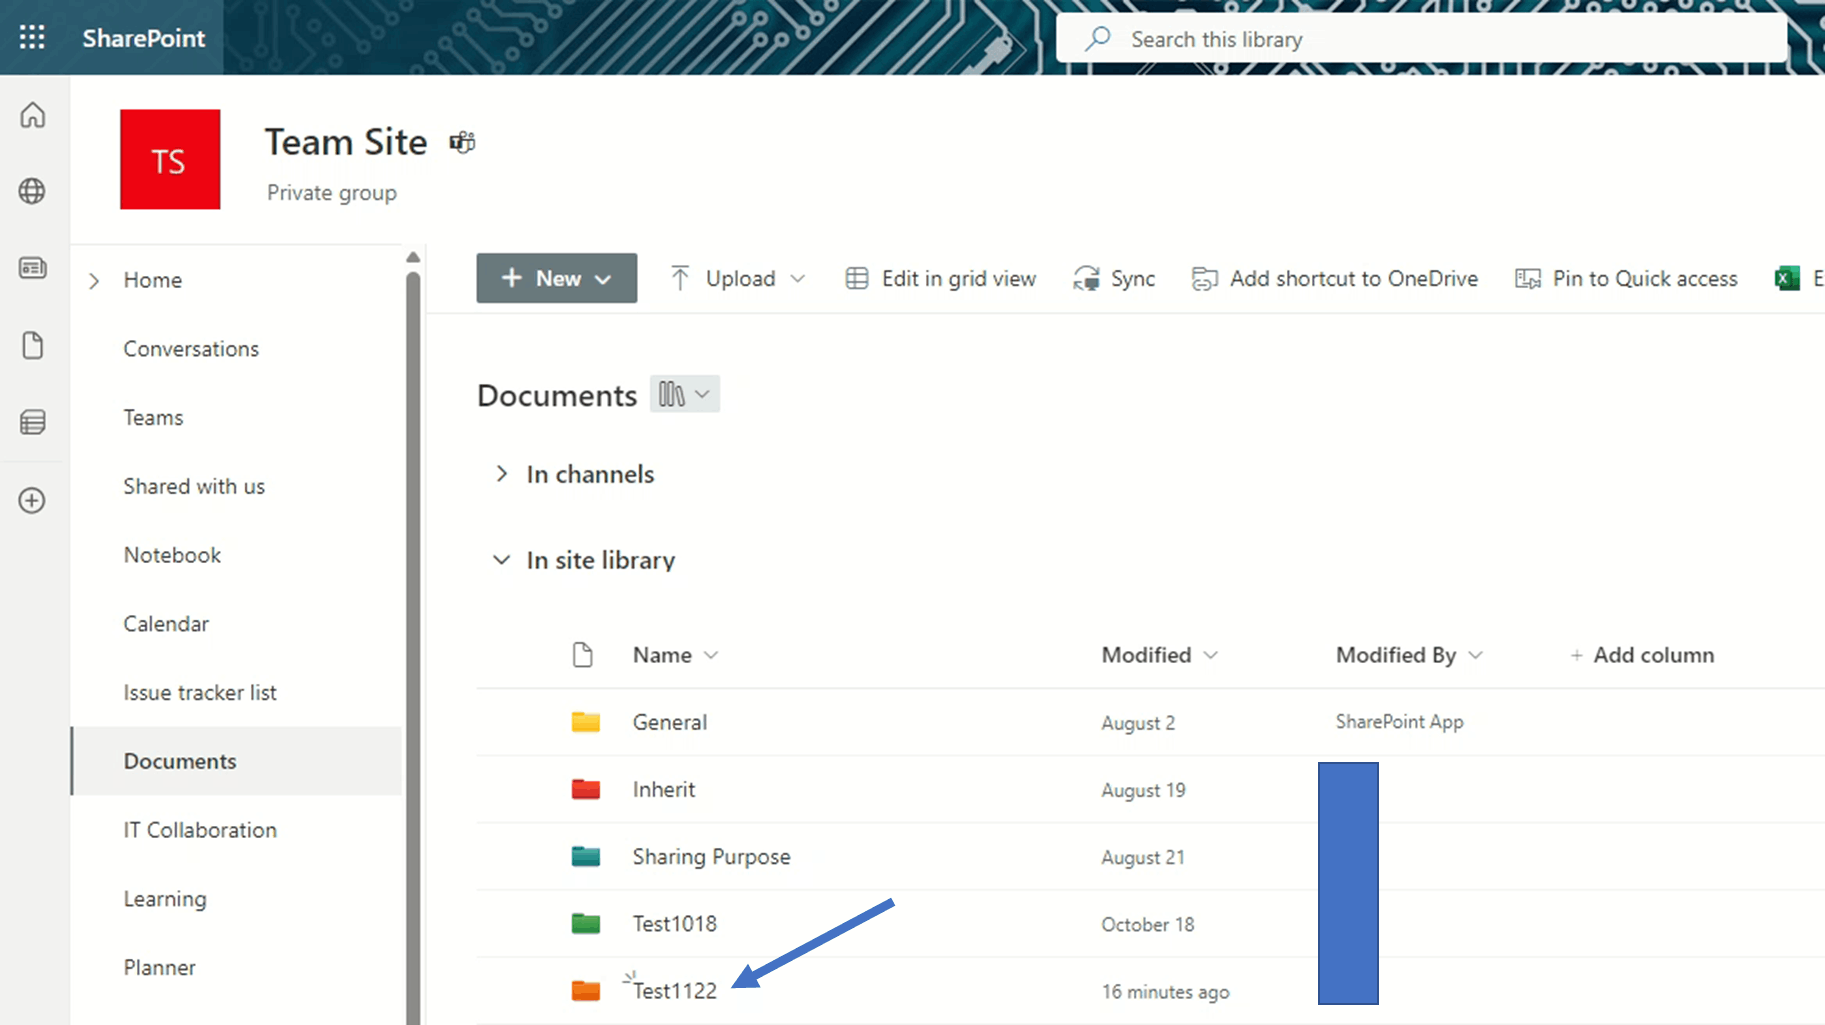1825x1025 pixels.
Task: Click the Upload toolbar button
Action: (724, 278)
